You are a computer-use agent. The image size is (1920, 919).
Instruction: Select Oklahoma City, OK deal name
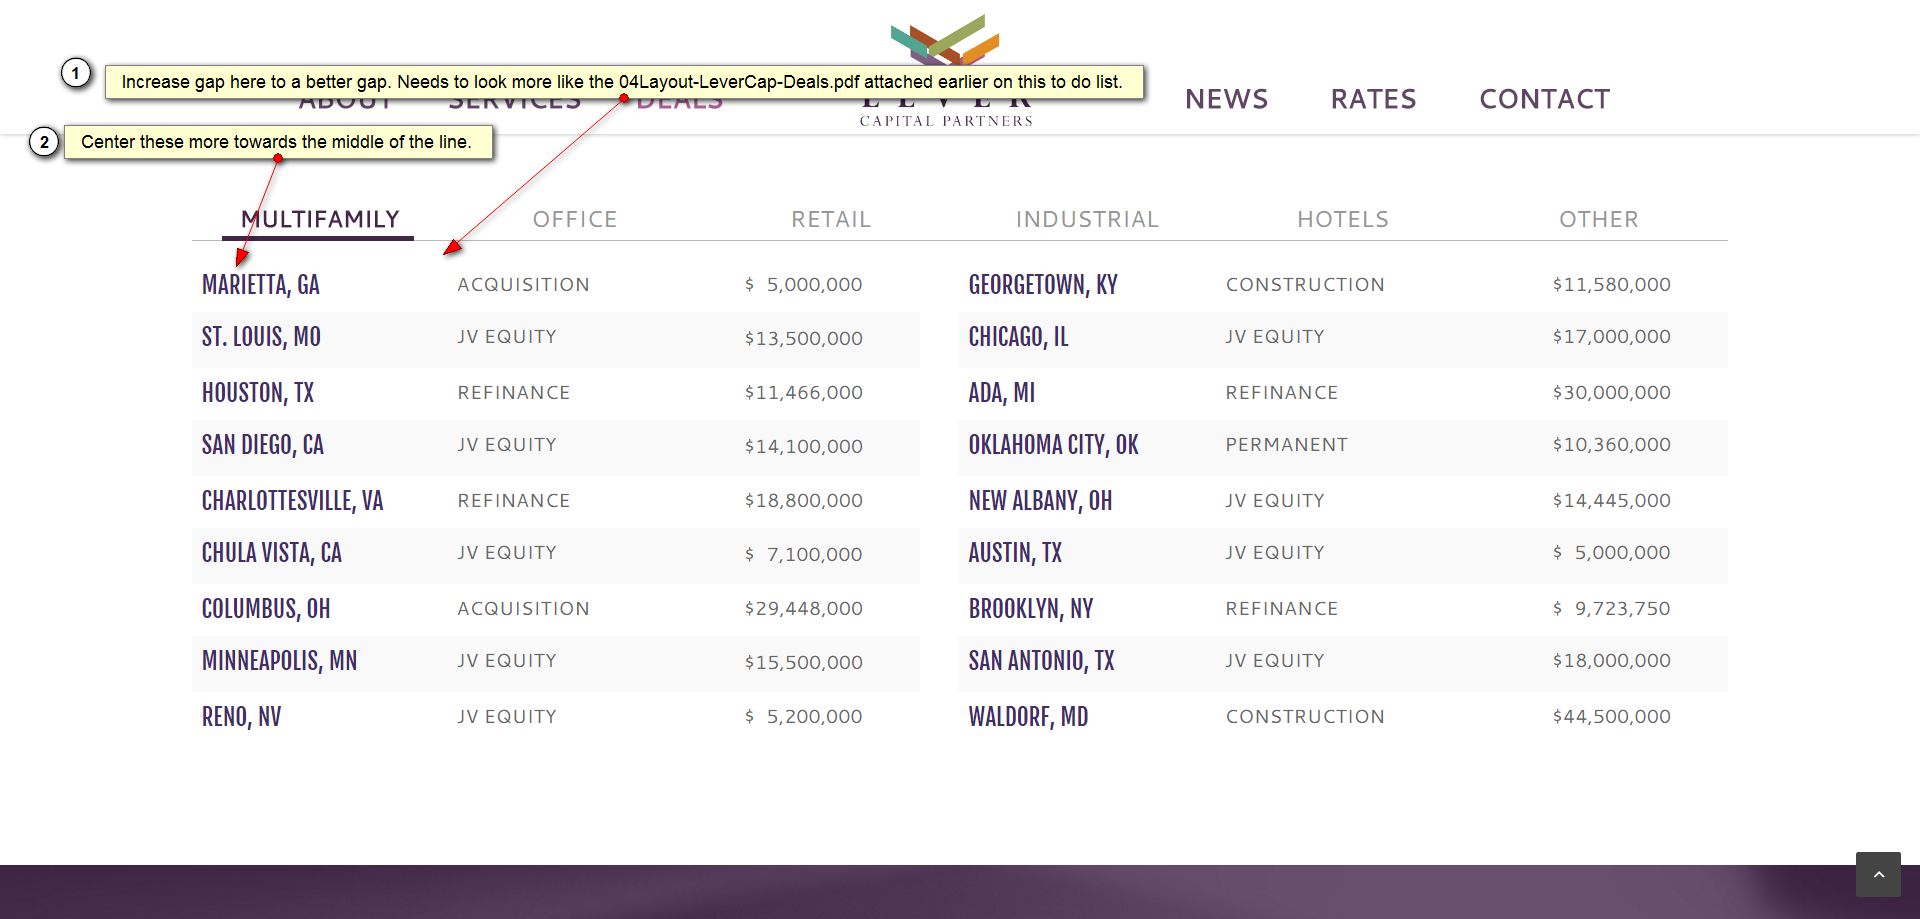click(x=1054, y=445)
